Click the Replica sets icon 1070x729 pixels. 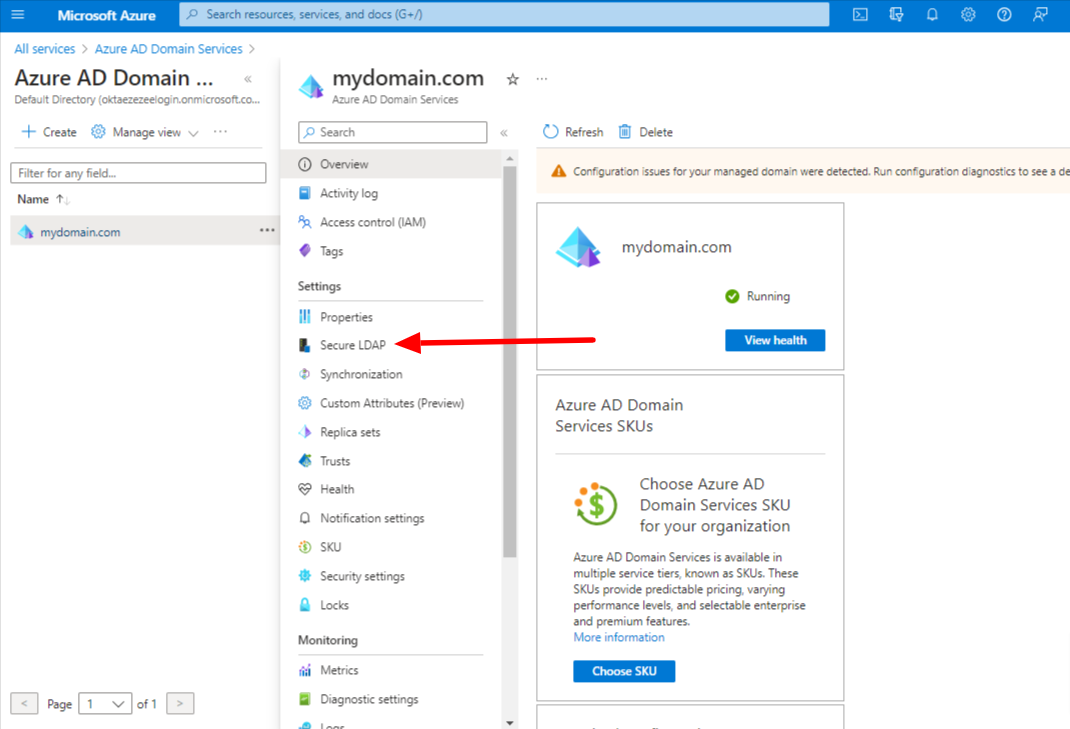[x=305, y=432]
